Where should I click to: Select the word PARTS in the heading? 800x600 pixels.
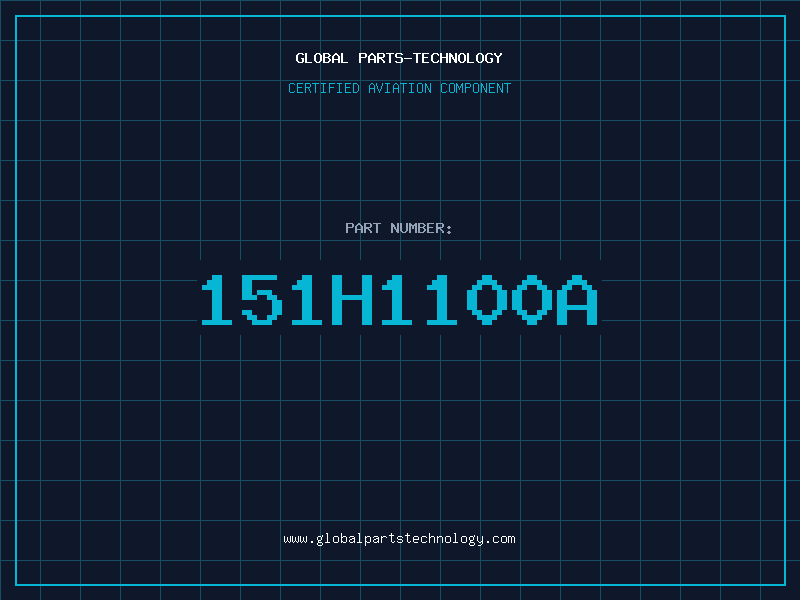(x=381, y=58)
